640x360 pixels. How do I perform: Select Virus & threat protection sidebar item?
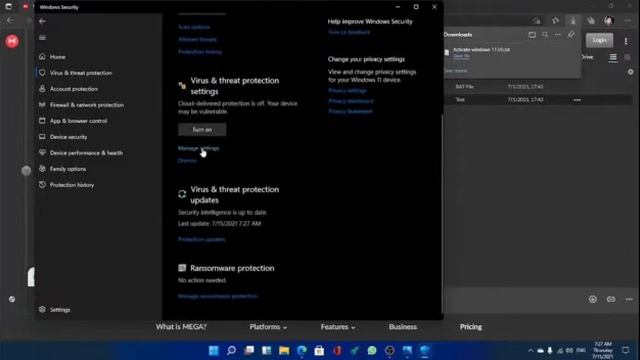pos(81,73)
